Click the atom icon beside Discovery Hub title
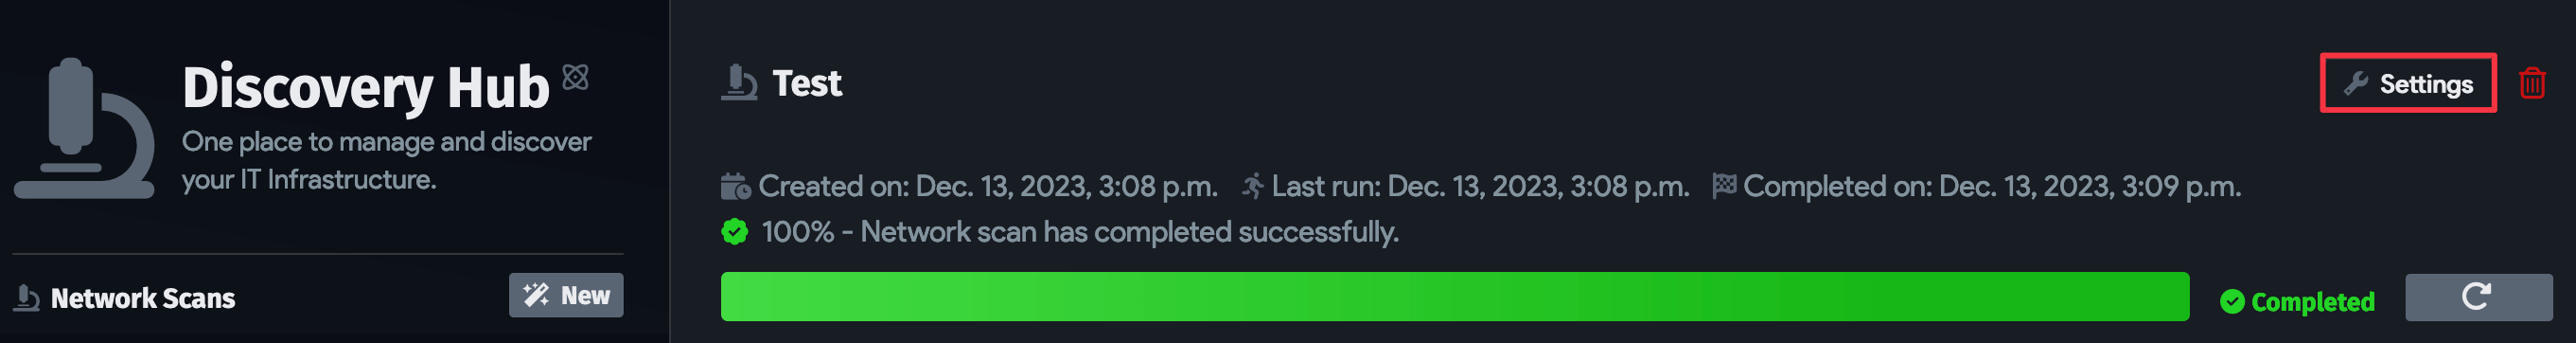 (x=575, y=77)
